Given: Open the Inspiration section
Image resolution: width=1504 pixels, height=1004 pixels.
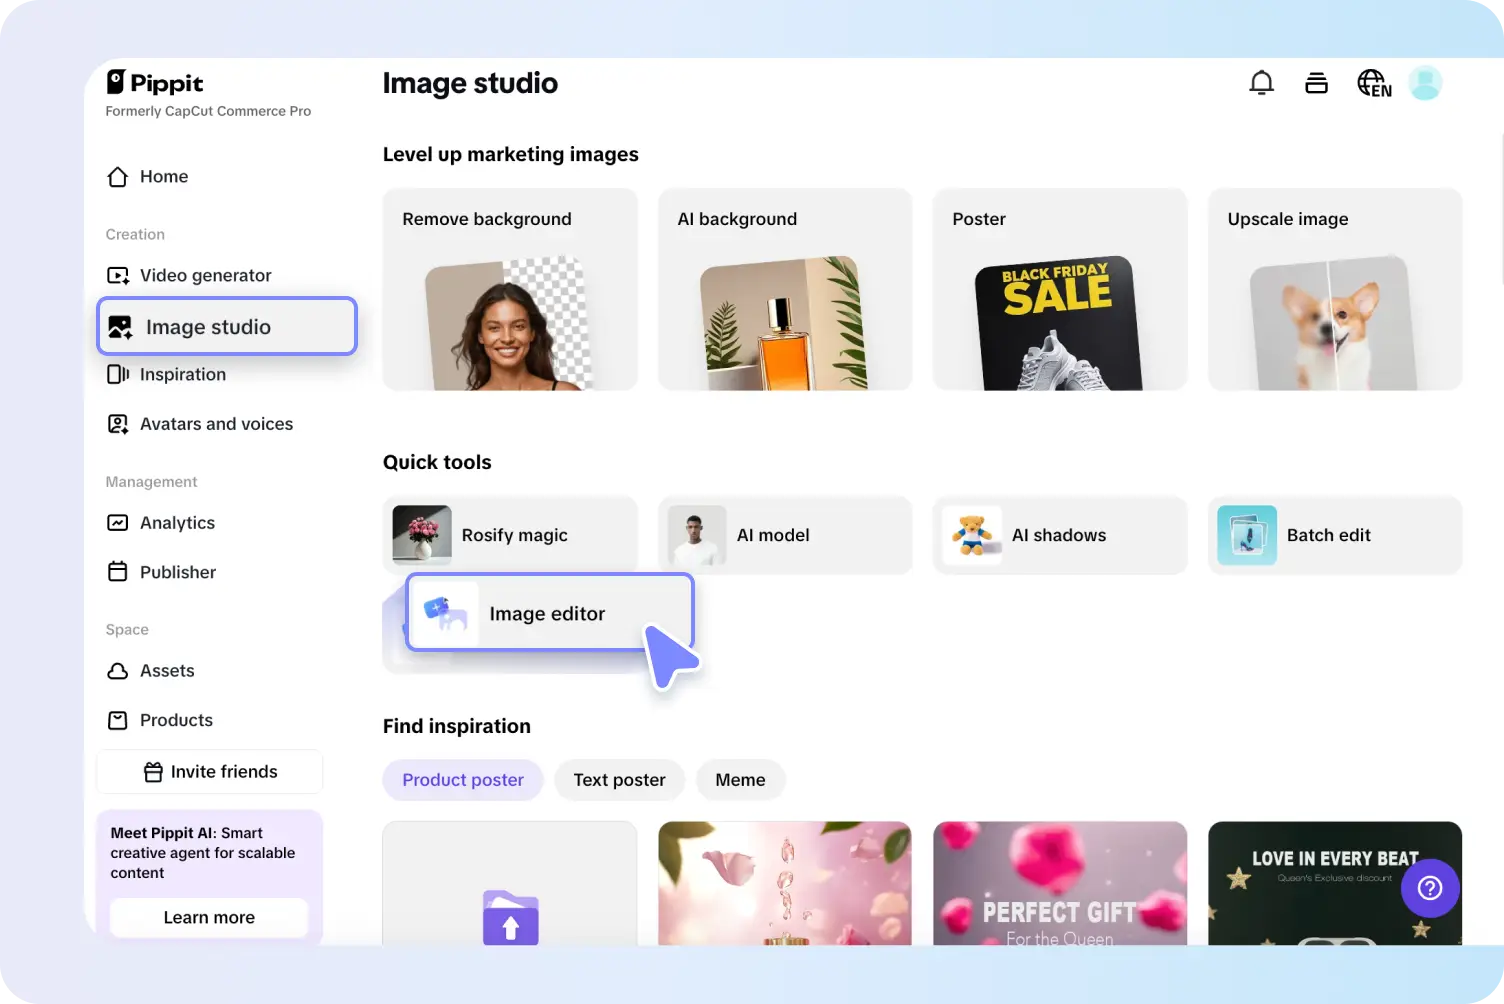Looking at the screenshot, I should tap(182, 374).
